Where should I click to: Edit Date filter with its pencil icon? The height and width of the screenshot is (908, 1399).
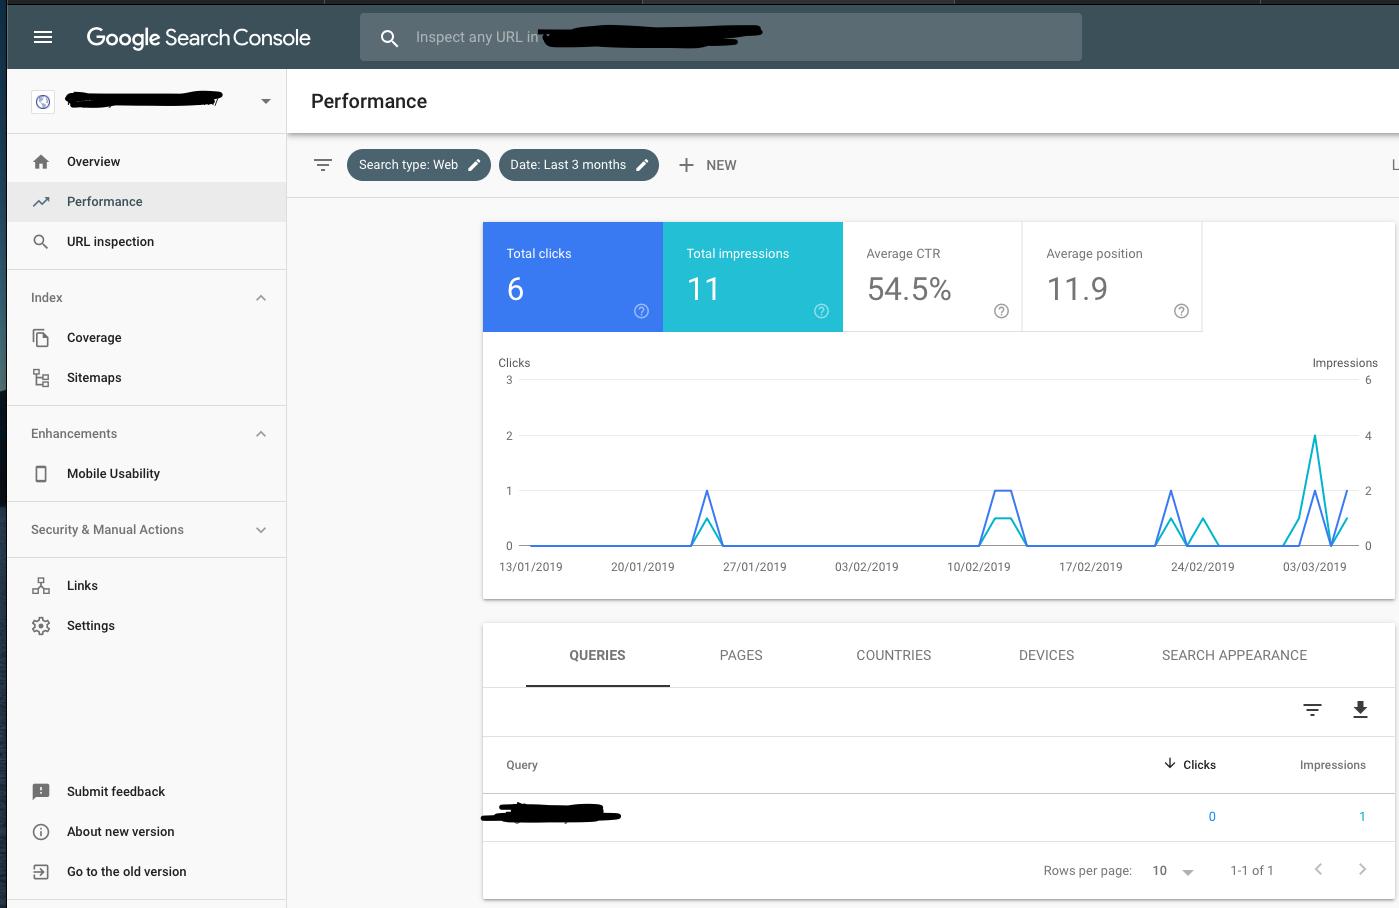(x=643, y=165)
